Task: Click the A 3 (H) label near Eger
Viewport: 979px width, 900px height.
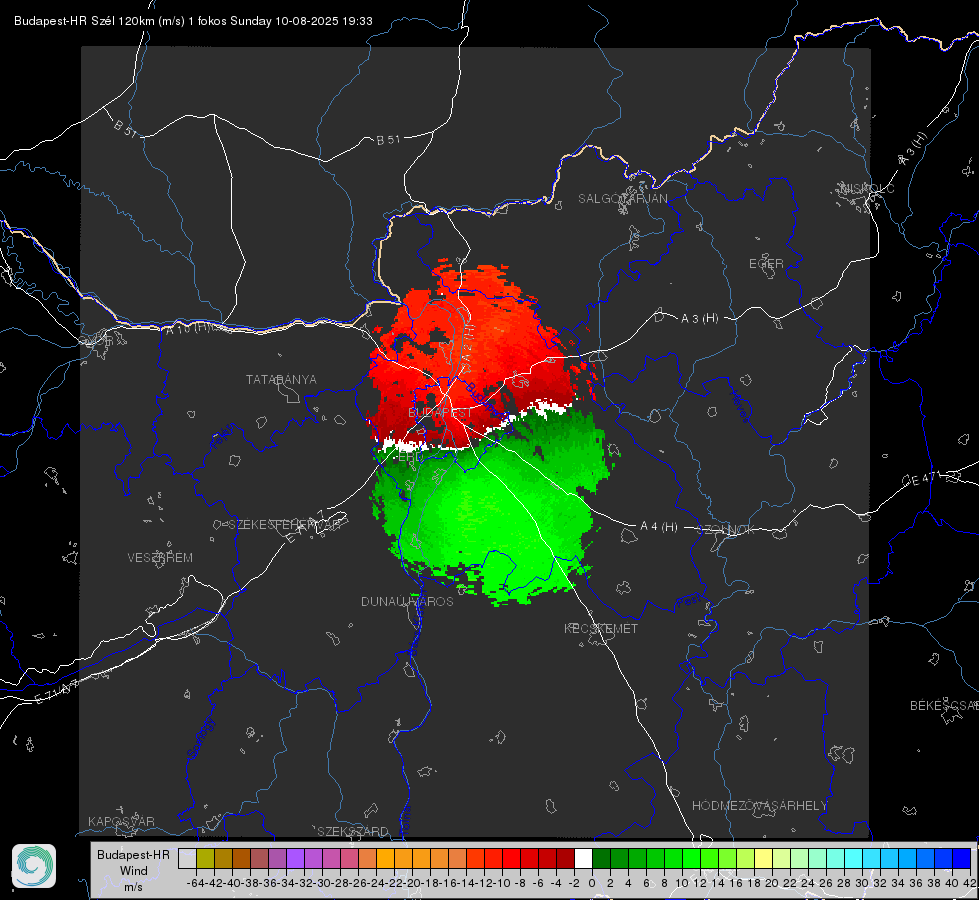Action: click(x=699, y=319)
